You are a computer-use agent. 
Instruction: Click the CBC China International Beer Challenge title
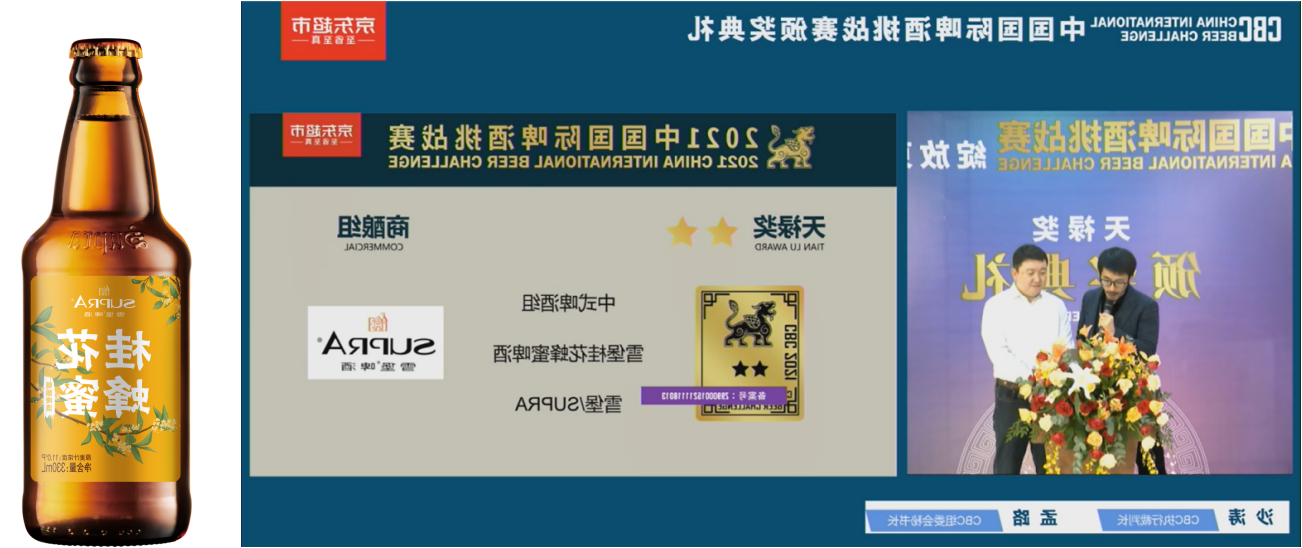[x=985, y=29]
